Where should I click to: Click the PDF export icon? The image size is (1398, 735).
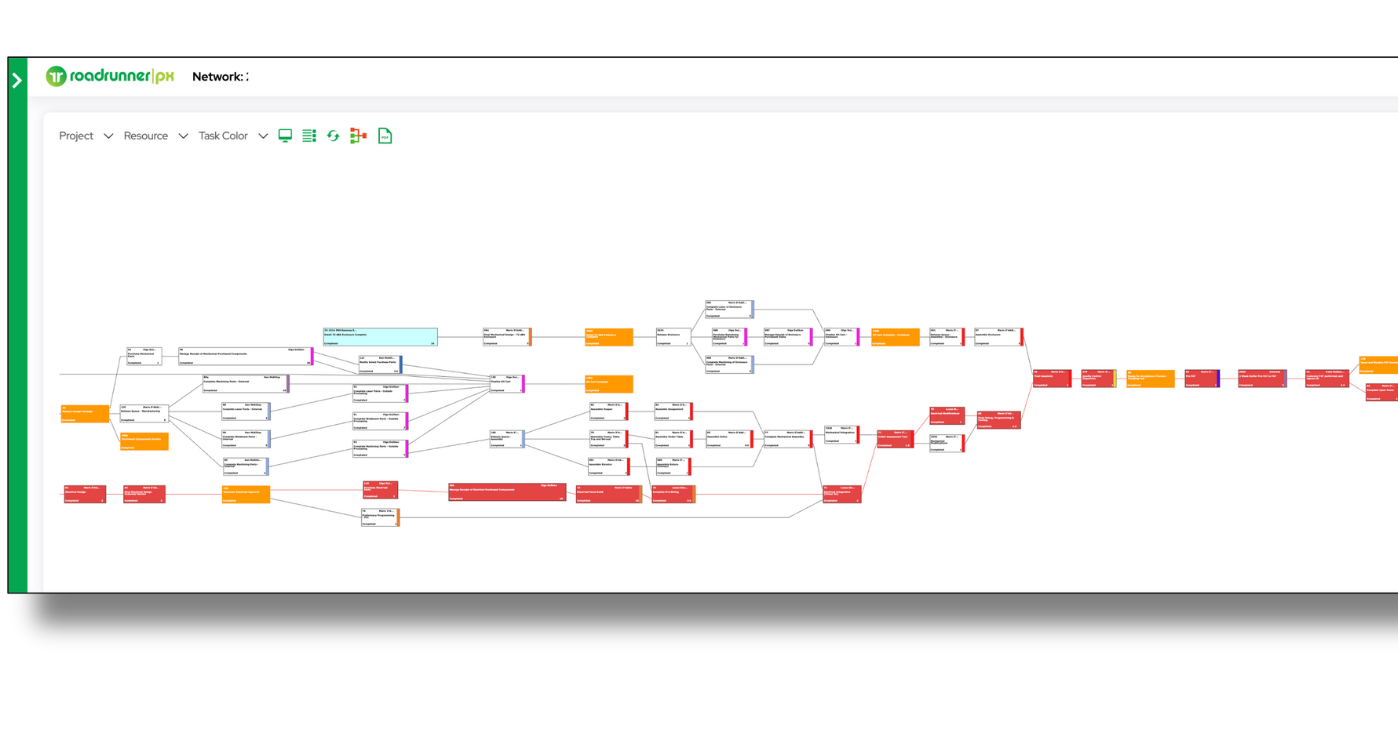[x=385, y=136]
